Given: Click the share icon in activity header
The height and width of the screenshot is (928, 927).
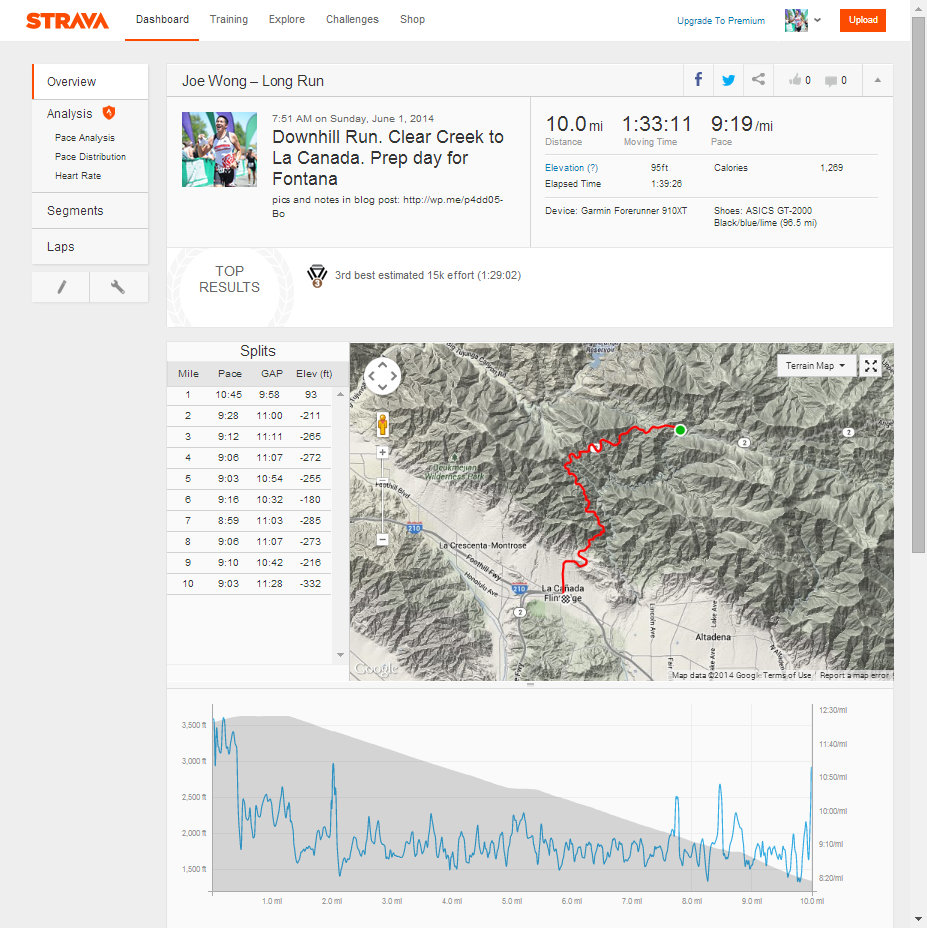Looking at the screenshot, I should click(x=758, y=81).
